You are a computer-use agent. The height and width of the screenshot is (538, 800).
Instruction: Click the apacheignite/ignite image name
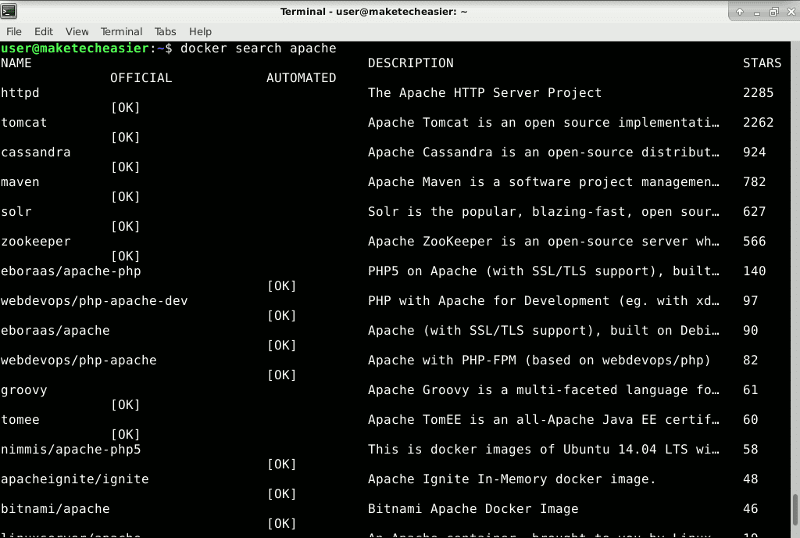point(74,479)
